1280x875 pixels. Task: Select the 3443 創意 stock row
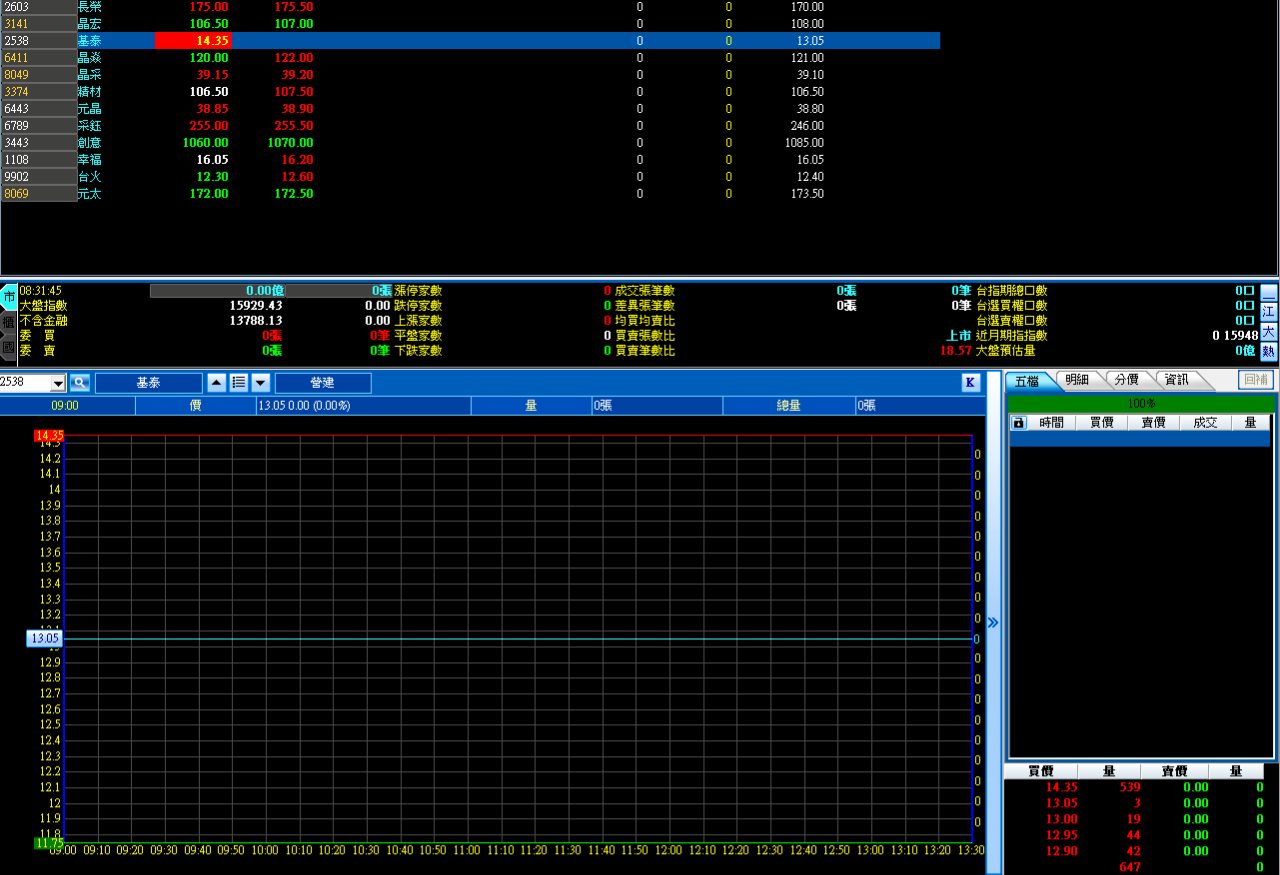click(x=90, y=143)
